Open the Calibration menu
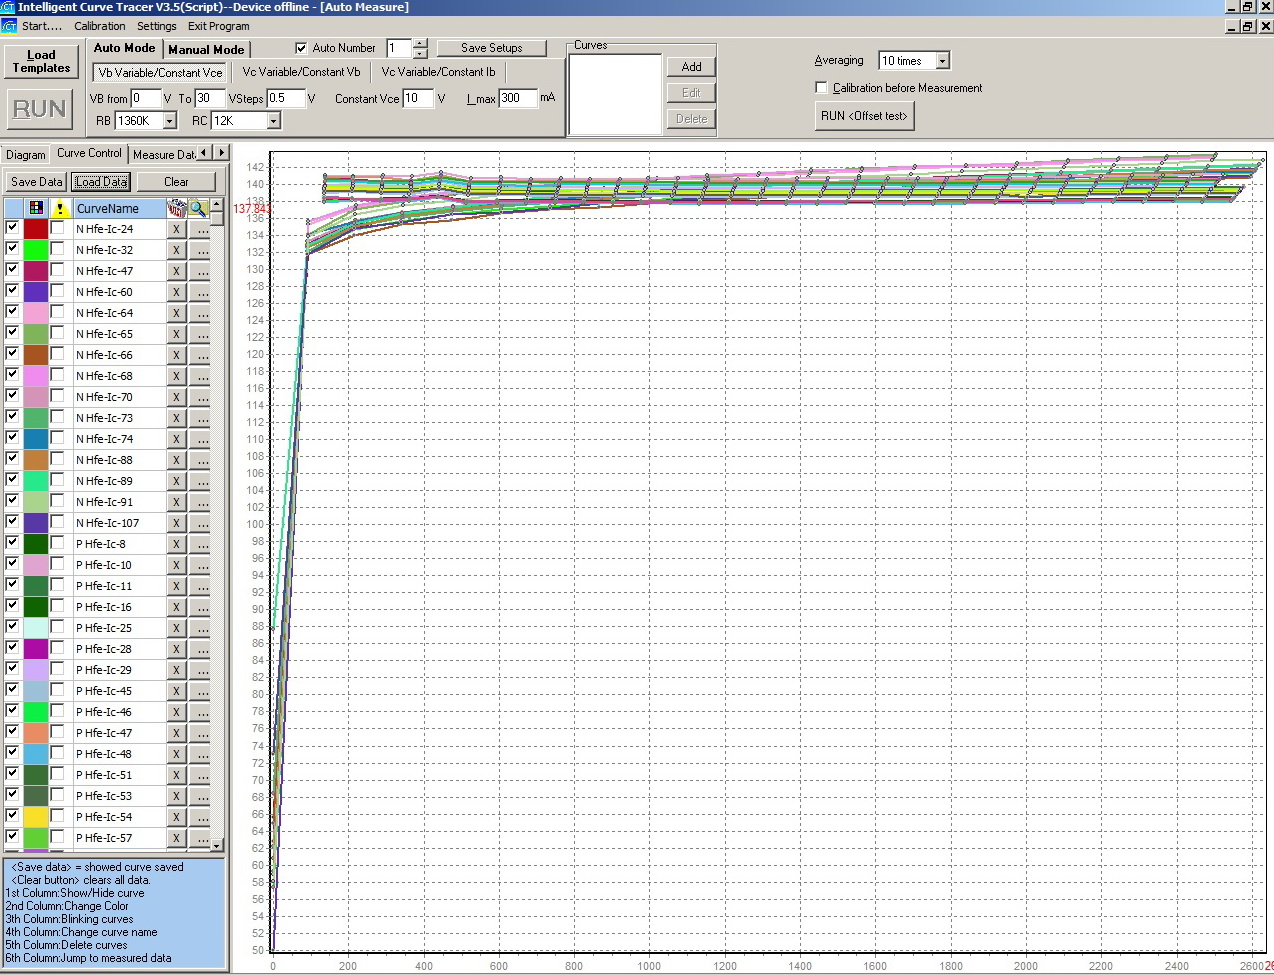This screenshot has width=1274, height=975. point(100,26)
